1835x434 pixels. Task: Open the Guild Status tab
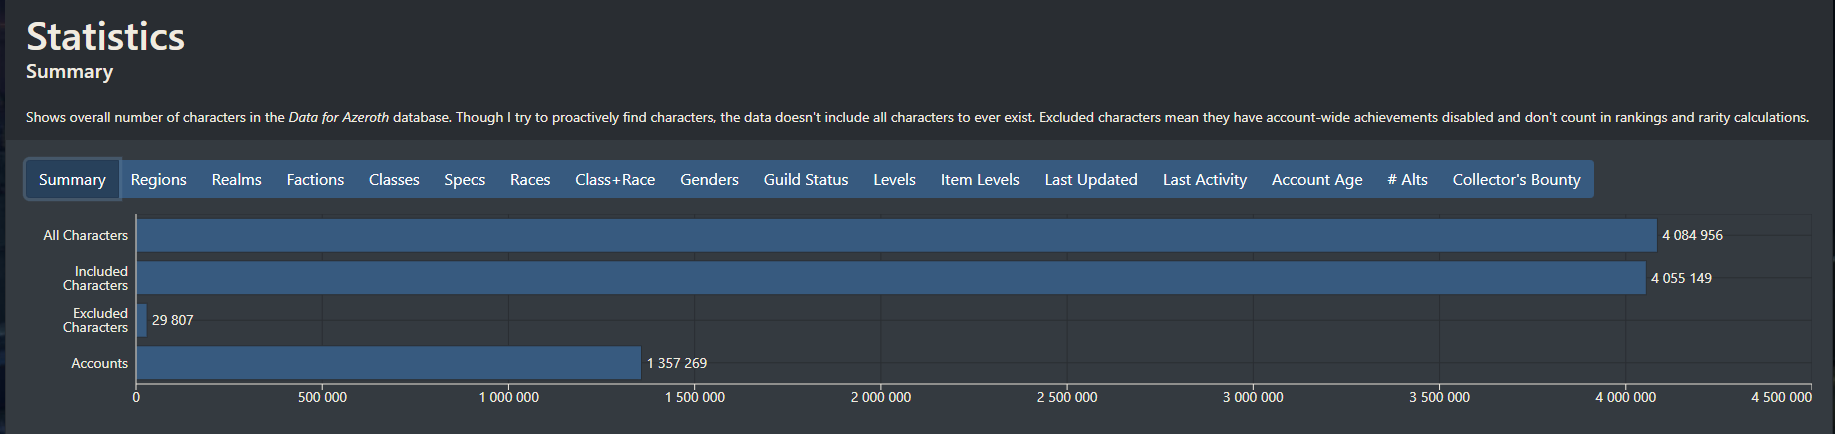(806, 180)
